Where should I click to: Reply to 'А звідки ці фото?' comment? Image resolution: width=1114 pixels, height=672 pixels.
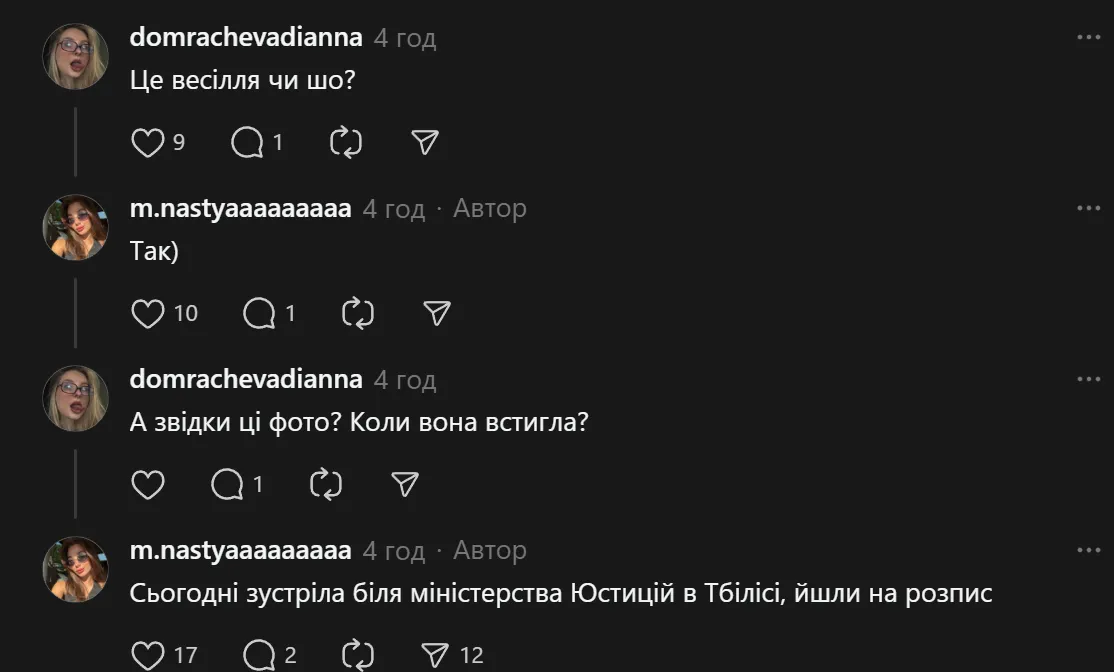point(227,485)
